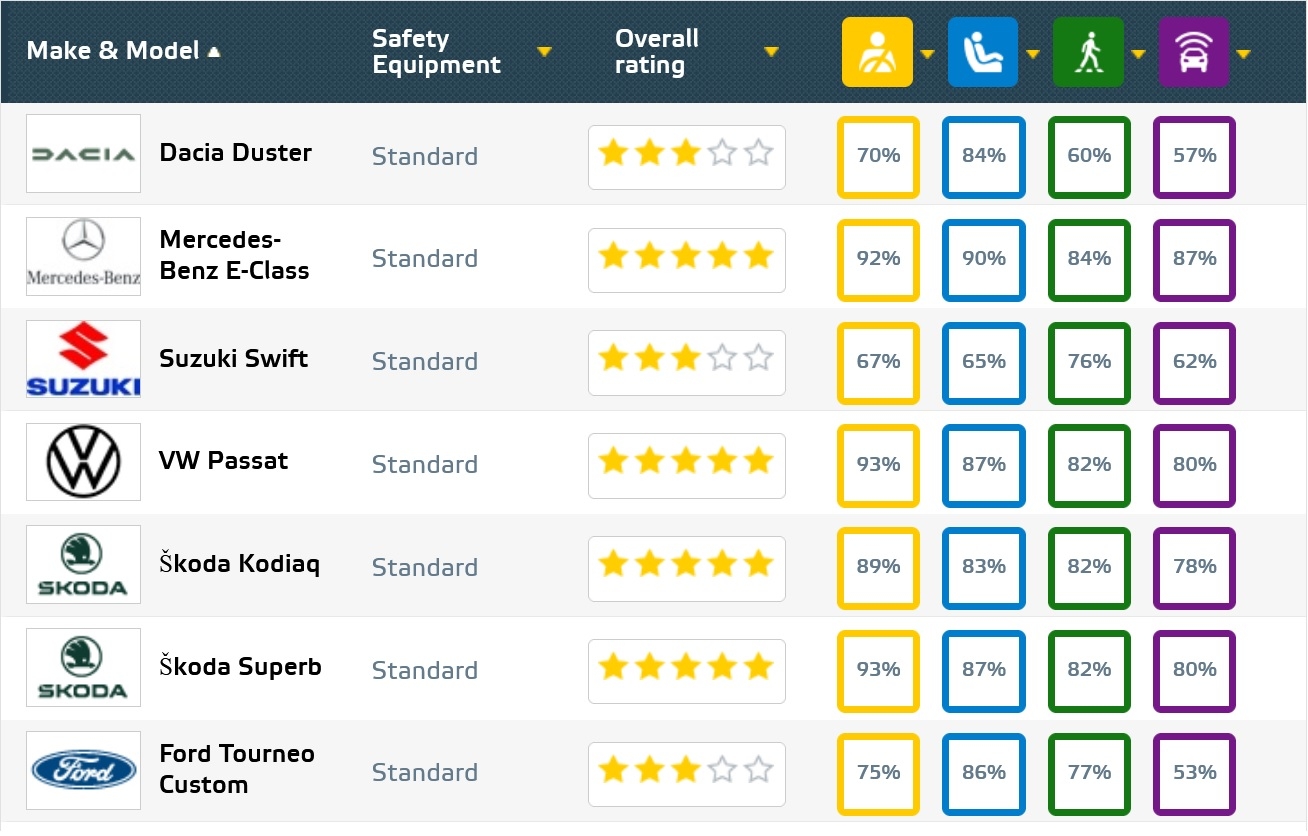This screenshot has width=1308, height=836.
Task: Click the purple Safety Assist car icon
Action: point(1193,52)
